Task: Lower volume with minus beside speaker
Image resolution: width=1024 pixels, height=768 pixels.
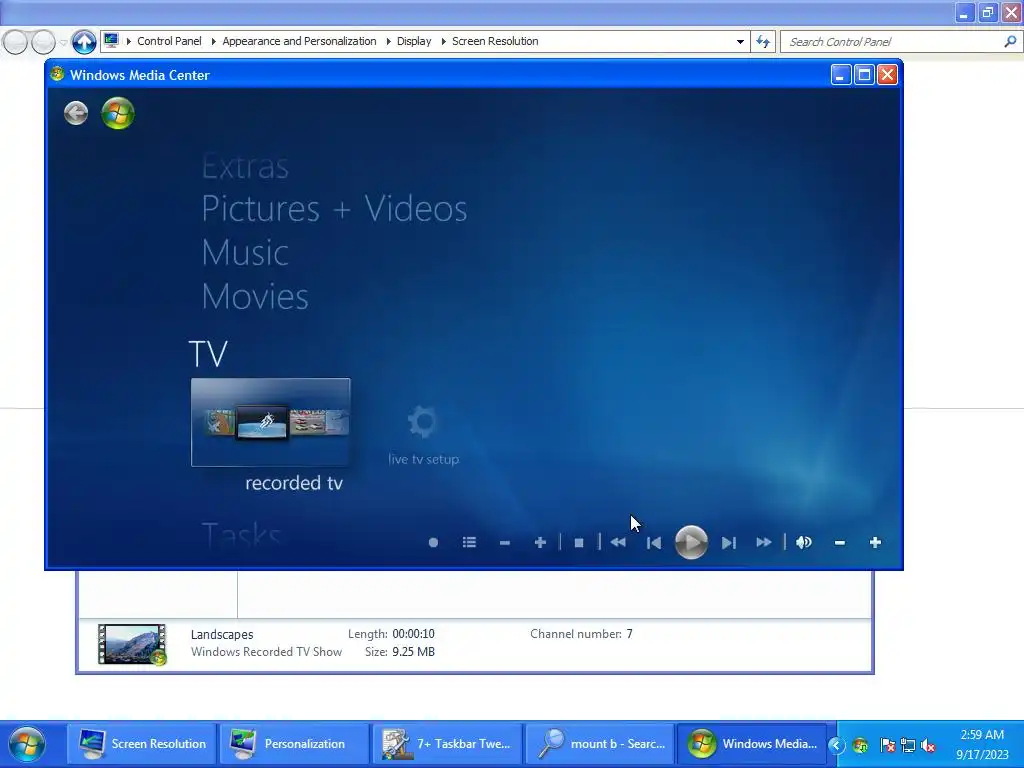Action: (x=840, y=543)
